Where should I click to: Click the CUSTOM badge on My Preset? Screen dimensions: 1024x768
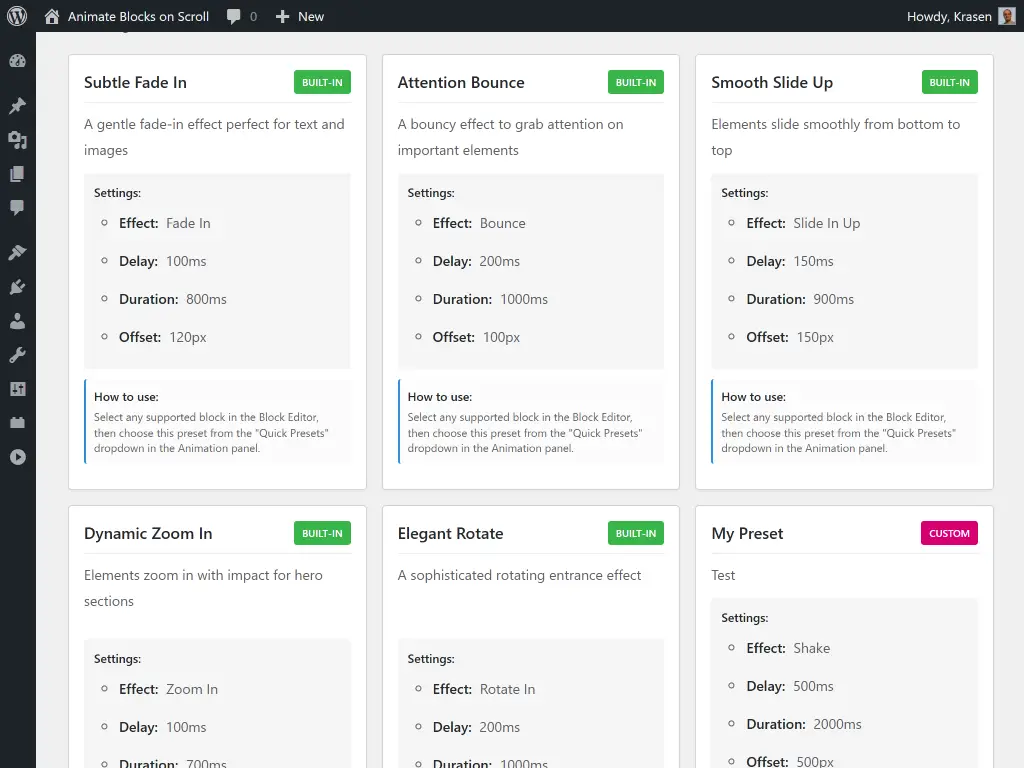click(x=948, y=533)
